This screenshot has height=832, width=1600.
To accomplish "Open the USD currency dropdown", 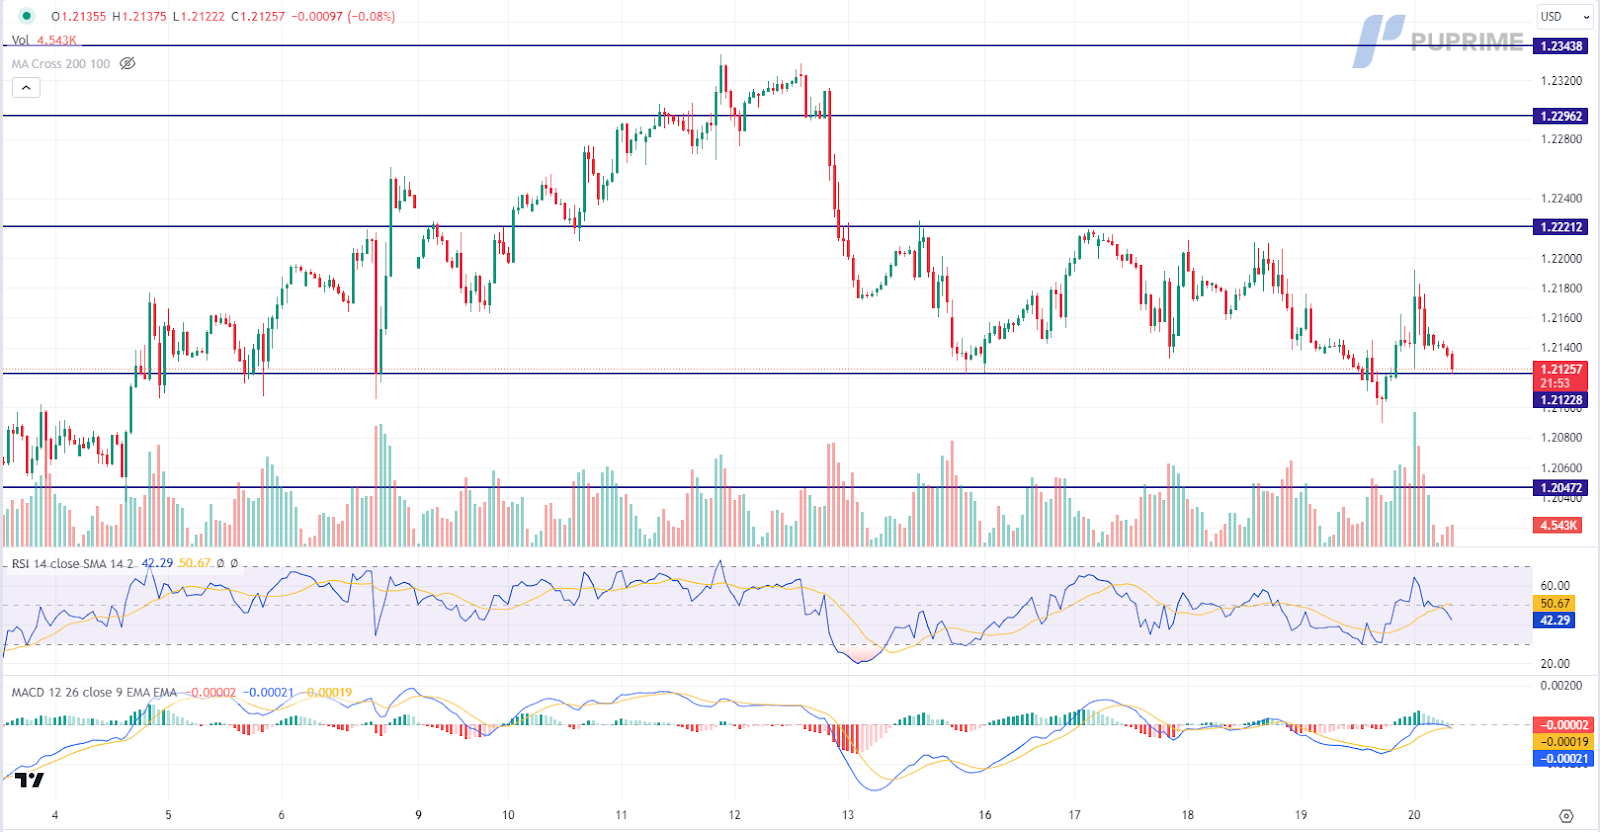I will coord(1565,16).
